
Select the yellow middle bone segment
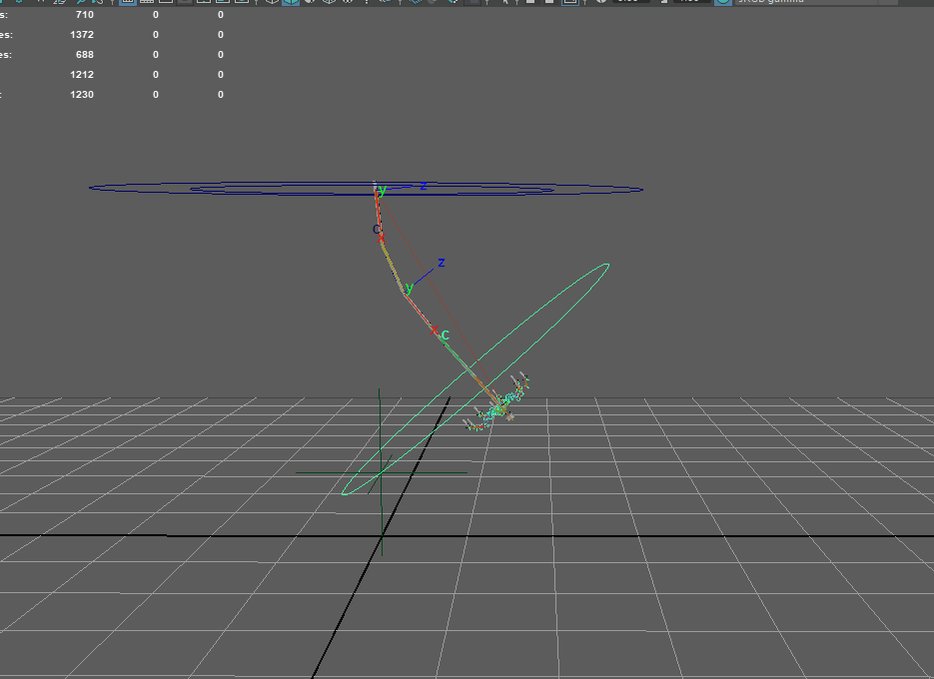point(393,267)
